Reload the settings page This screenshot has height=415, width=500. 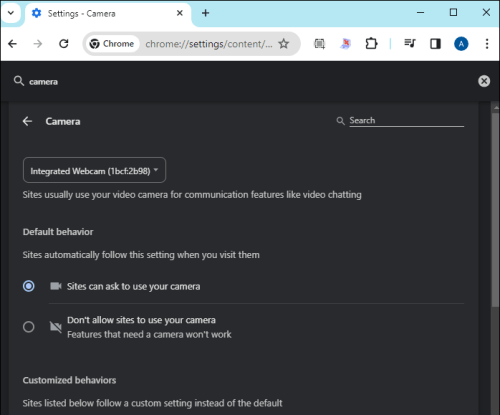point(64,44)
